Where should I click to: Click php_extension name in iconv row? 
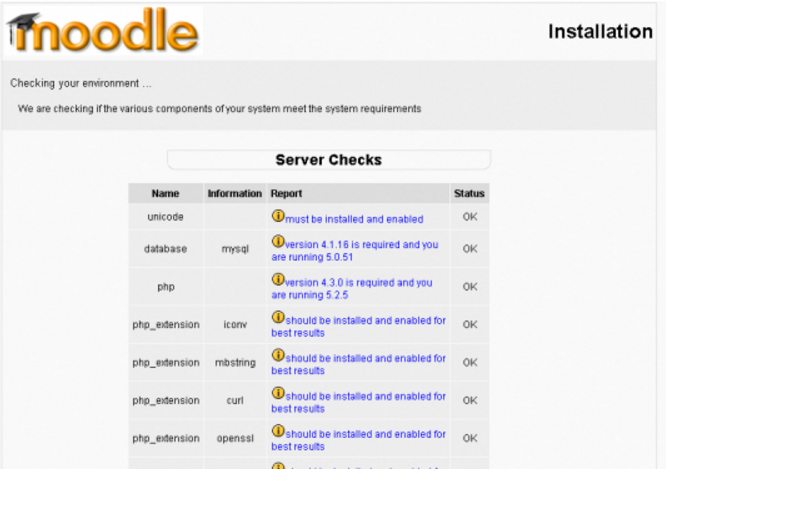[166, 325]
